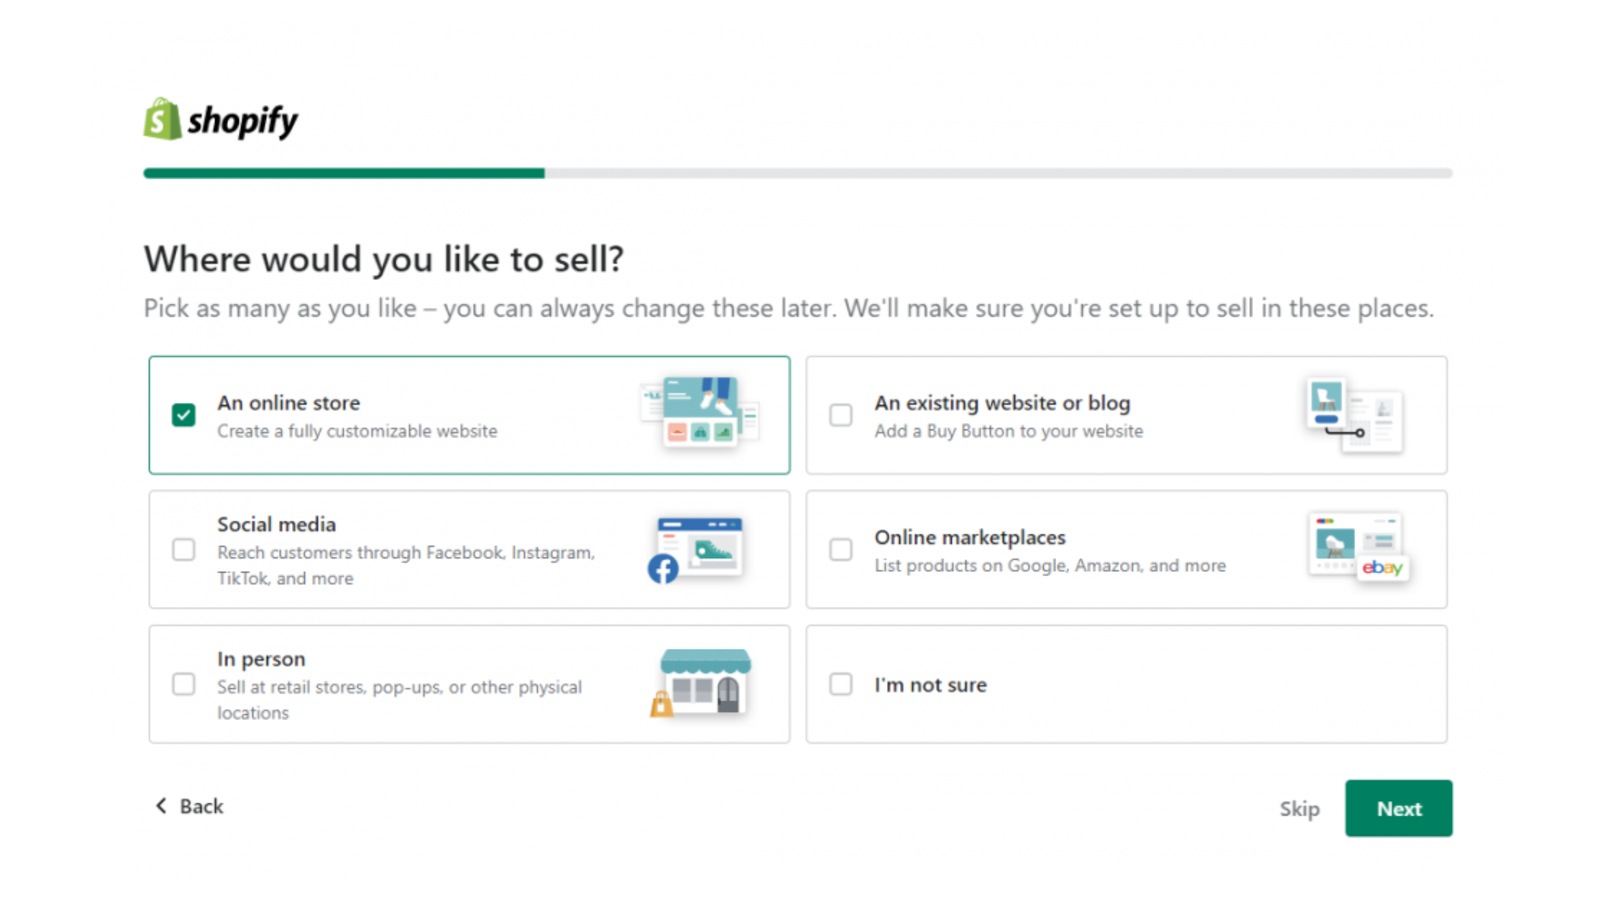
Task: Click the Back chevron arrow
Action: [x=161, y=806]
